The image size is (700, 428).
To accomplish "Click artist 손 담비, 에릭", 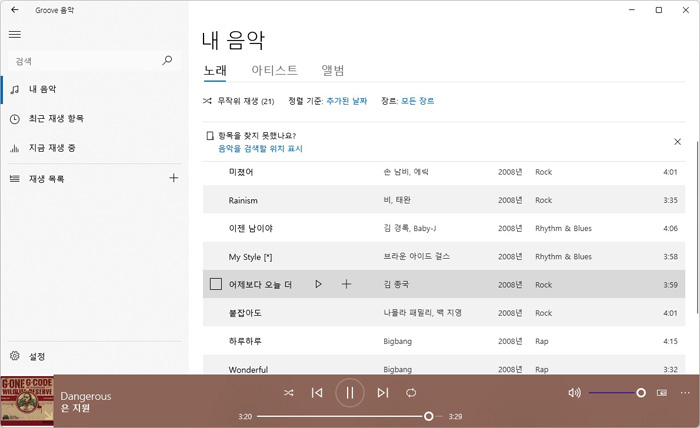I will pyautogui.click(x=406, y=172).
